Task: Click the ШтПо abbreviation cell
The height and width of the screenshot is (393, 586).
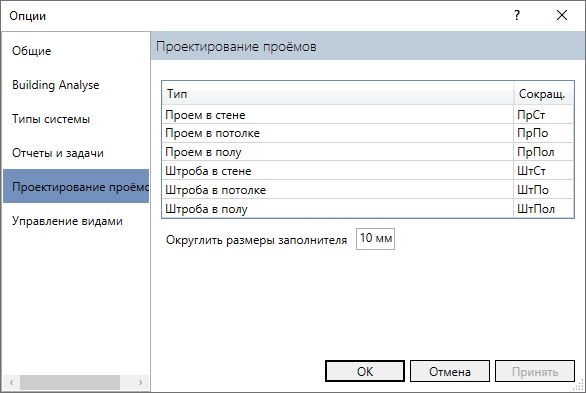Action: click(543, 190)
